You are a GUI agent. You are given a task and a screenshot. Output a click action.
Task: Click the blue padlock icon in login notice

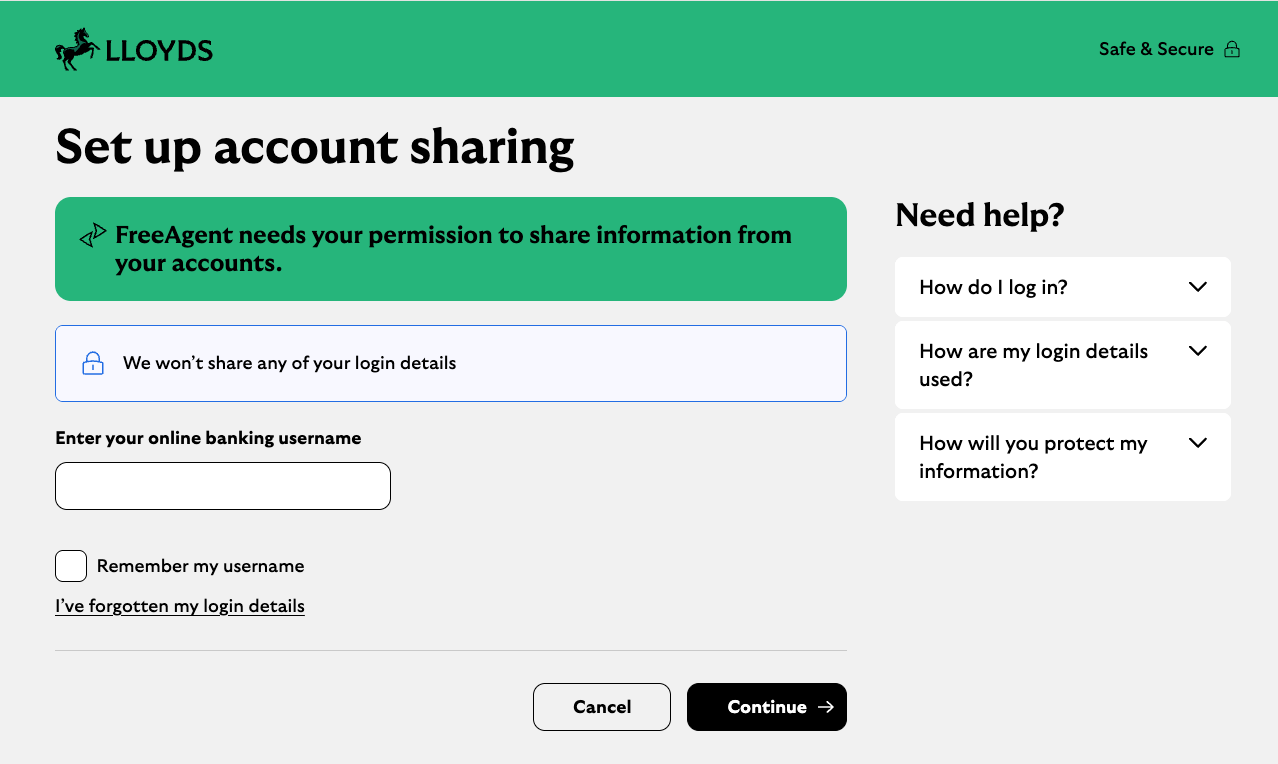(x=93, y=363)
